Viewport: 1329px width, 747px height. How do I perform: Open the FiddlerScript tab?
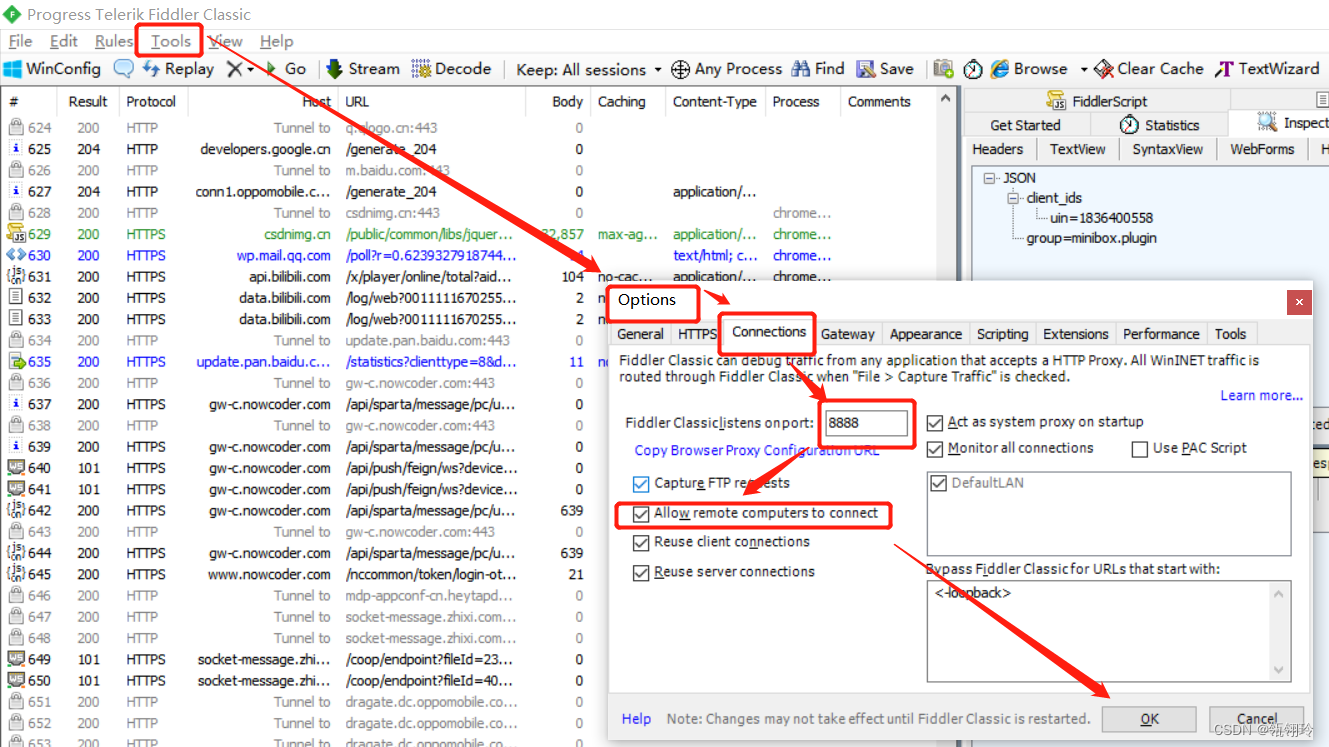pyautogui.click(x=1097, y=101)
